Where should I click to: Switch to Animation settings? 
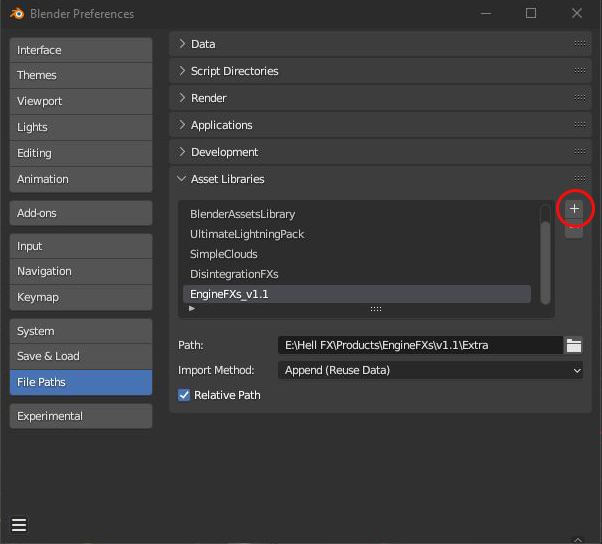coord(81,179)
